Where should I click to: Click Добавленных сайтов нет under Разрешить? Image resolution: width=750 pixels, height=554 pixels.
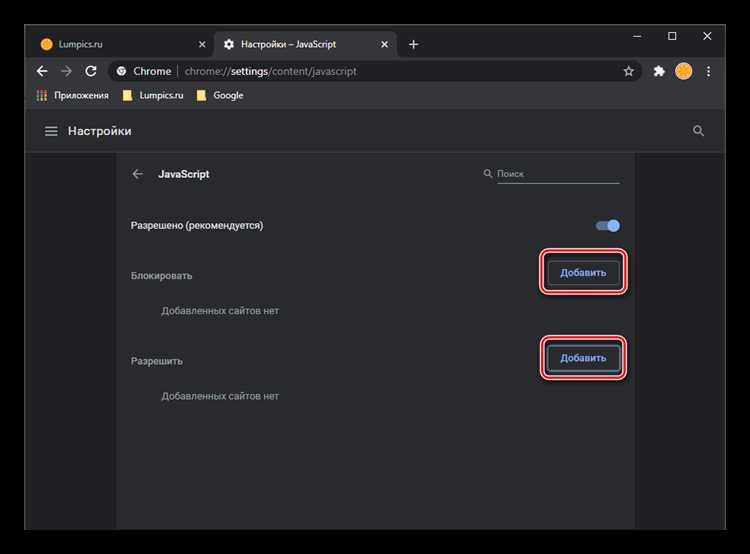(220, 396)
